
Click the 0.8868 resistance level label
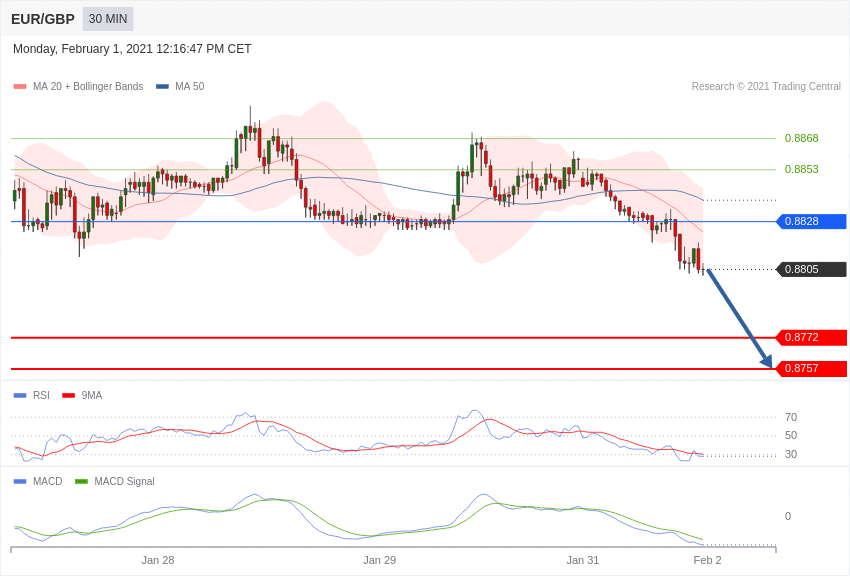pyautogui.click(x=801, y=138)
